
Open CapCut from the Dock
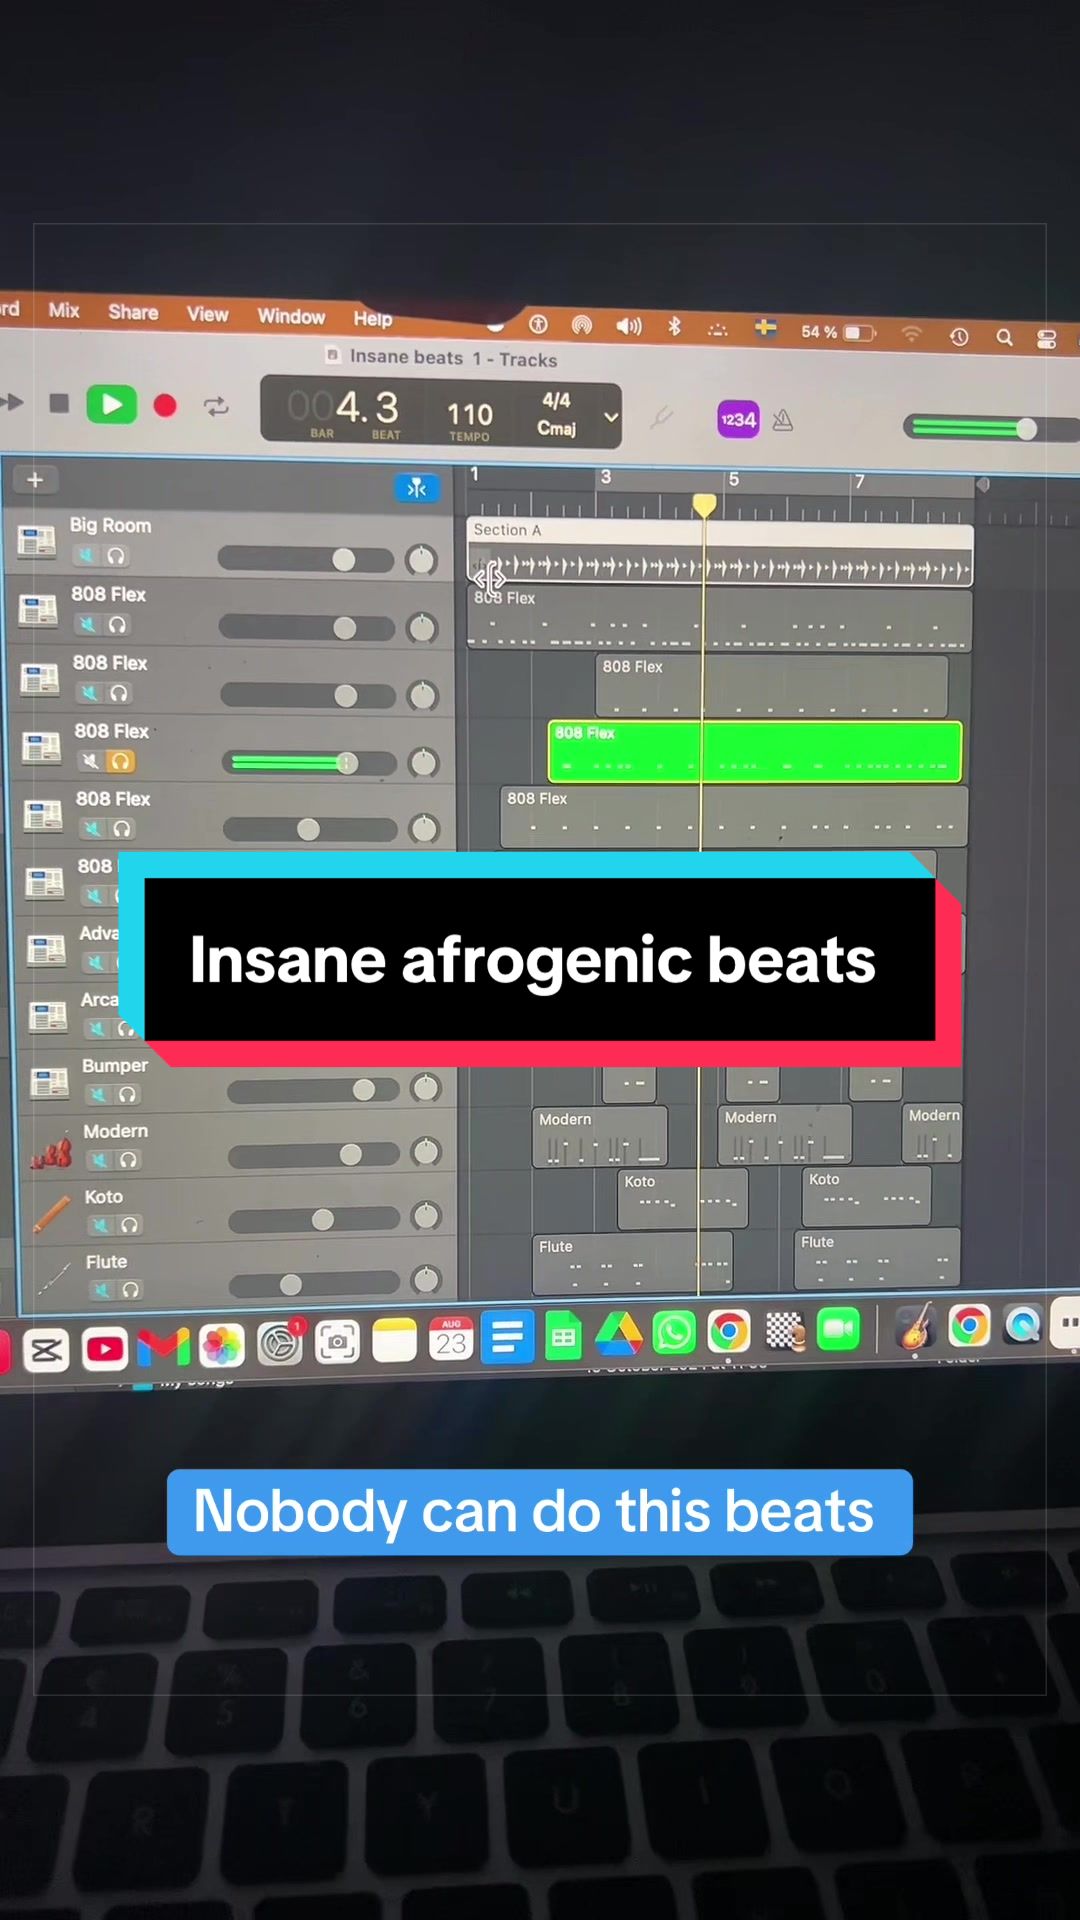pos(46,1351)
